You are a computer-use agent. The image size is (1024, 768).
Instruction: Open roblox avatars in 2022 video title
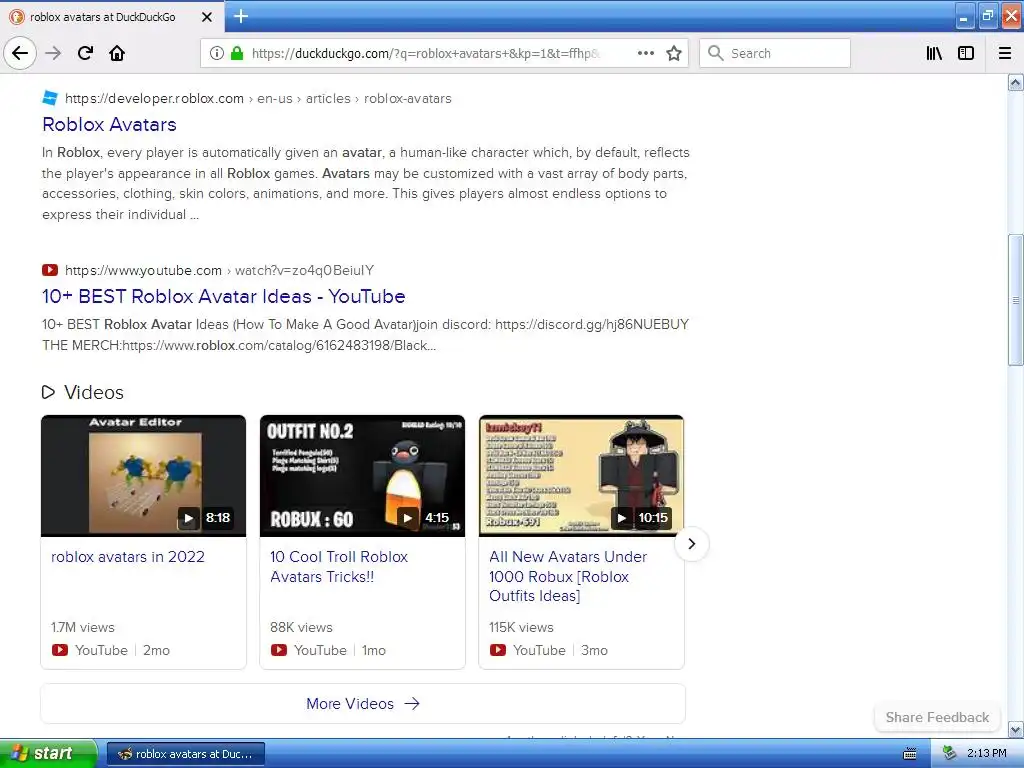[x=128, y=556]
